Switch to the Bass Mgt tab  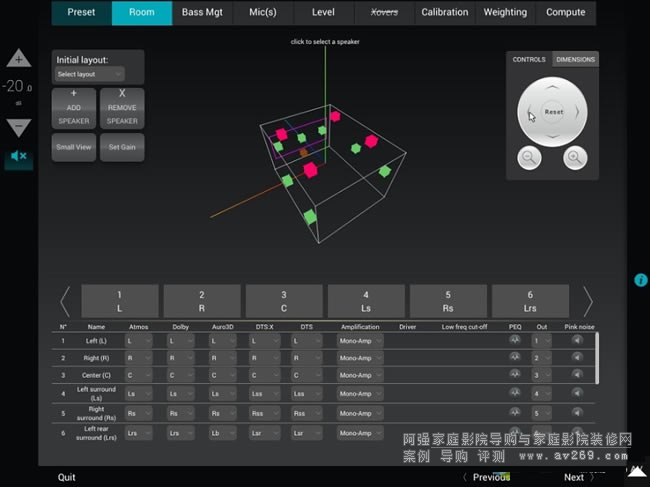(x=203, y=13)
